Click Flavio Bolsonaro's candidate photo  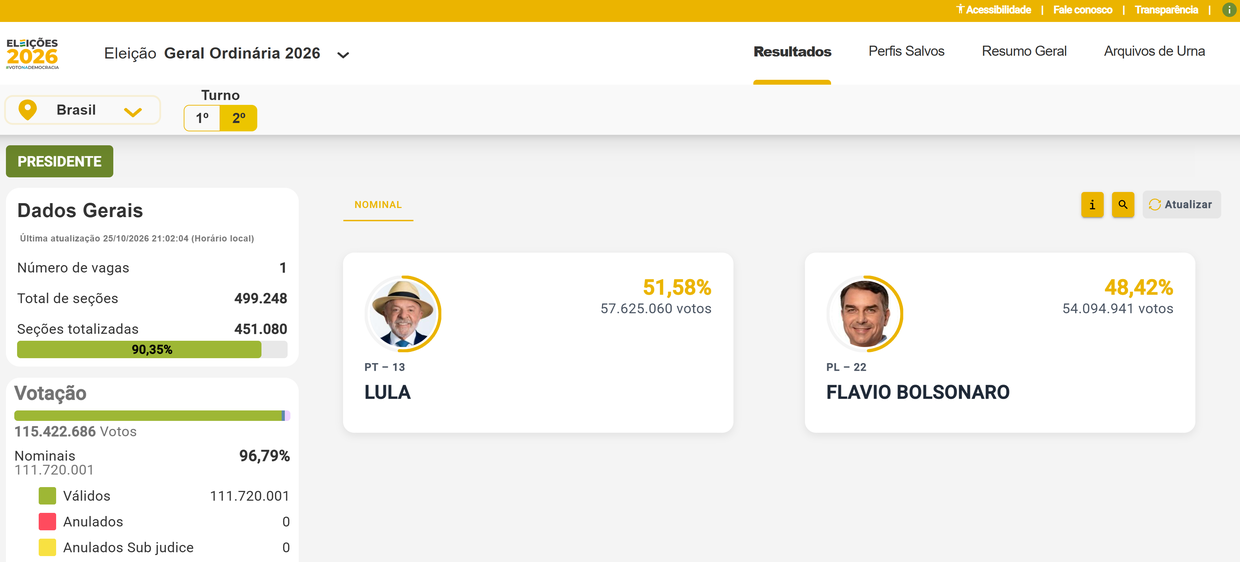coord(864,313)
